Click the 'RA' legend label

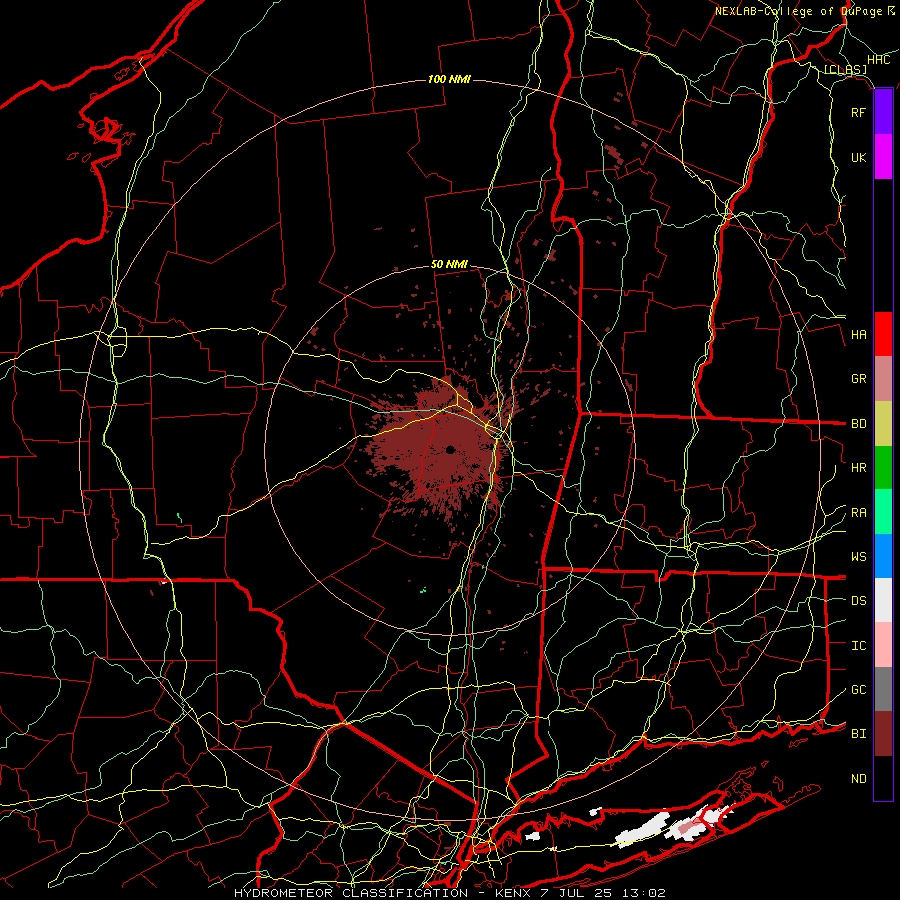(x=859, y=513)
